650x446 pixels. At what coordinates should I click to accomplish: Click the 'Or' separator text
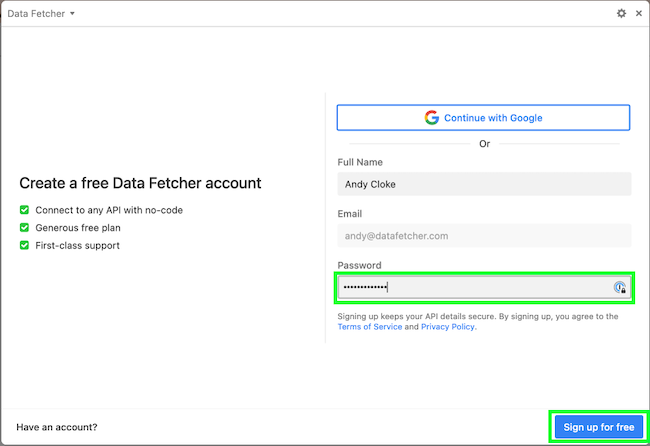(x=485, y=144)
